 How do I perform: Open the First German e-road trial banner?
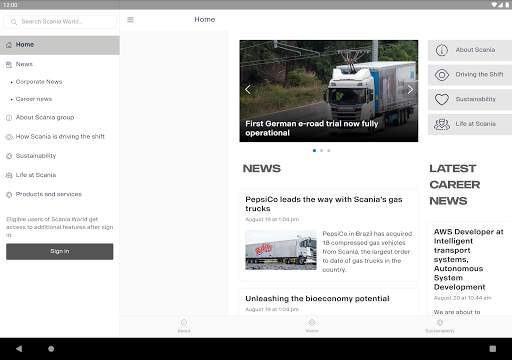pos(329,91)
